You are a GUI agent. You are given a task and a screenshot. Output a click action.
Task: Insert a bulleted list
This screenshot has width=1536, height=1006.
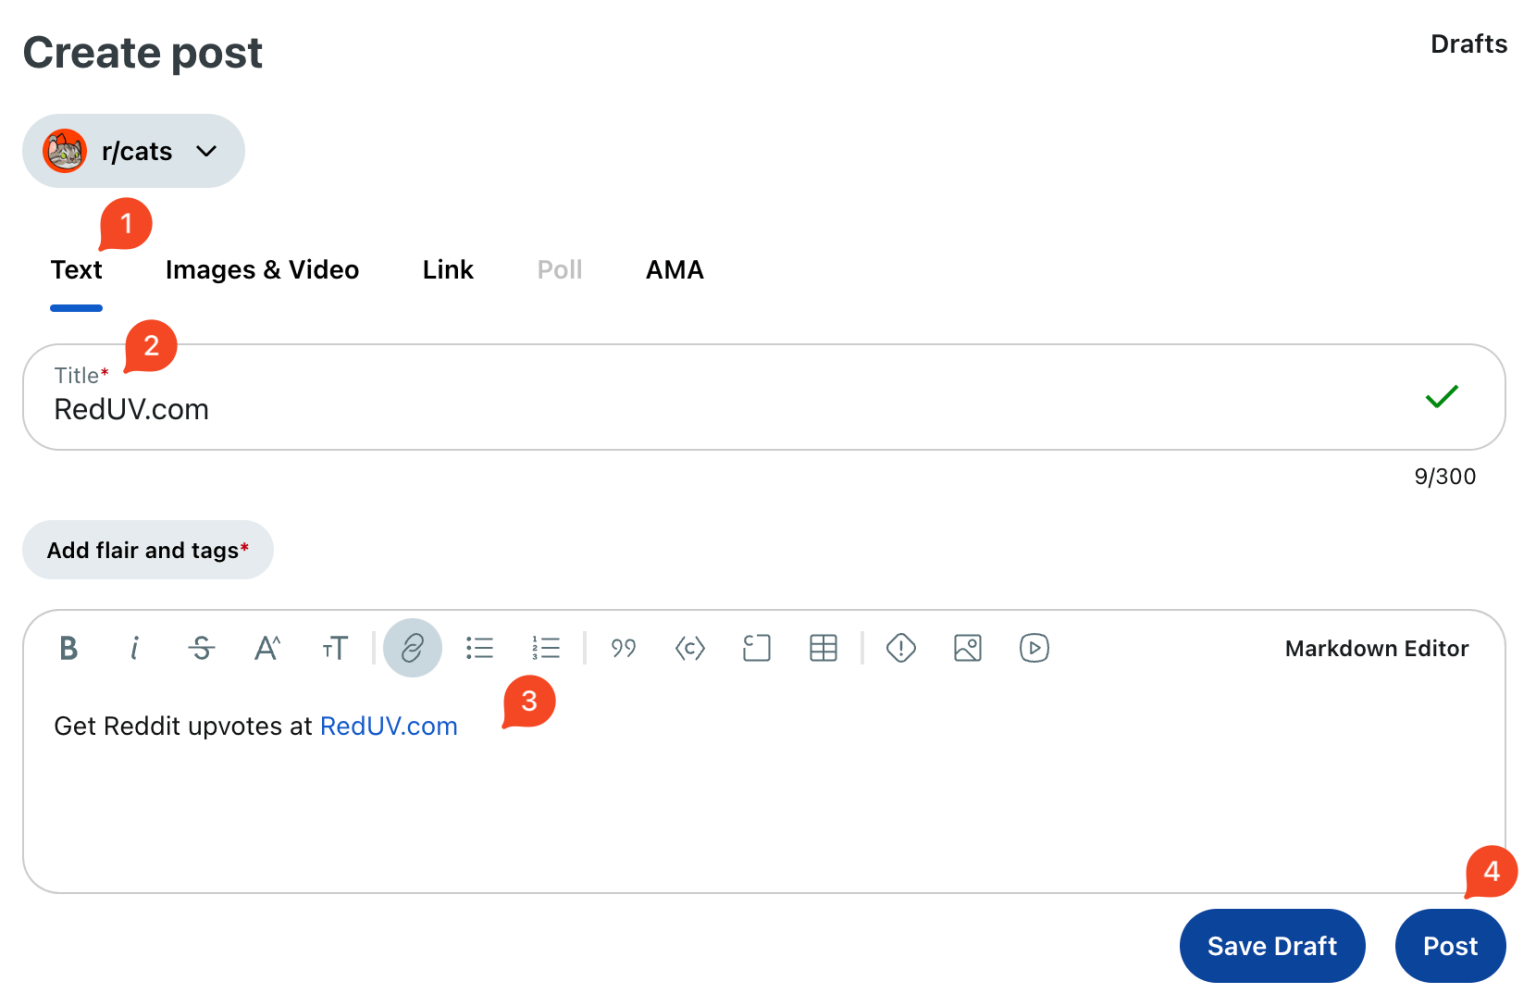(x=480, y=648)
